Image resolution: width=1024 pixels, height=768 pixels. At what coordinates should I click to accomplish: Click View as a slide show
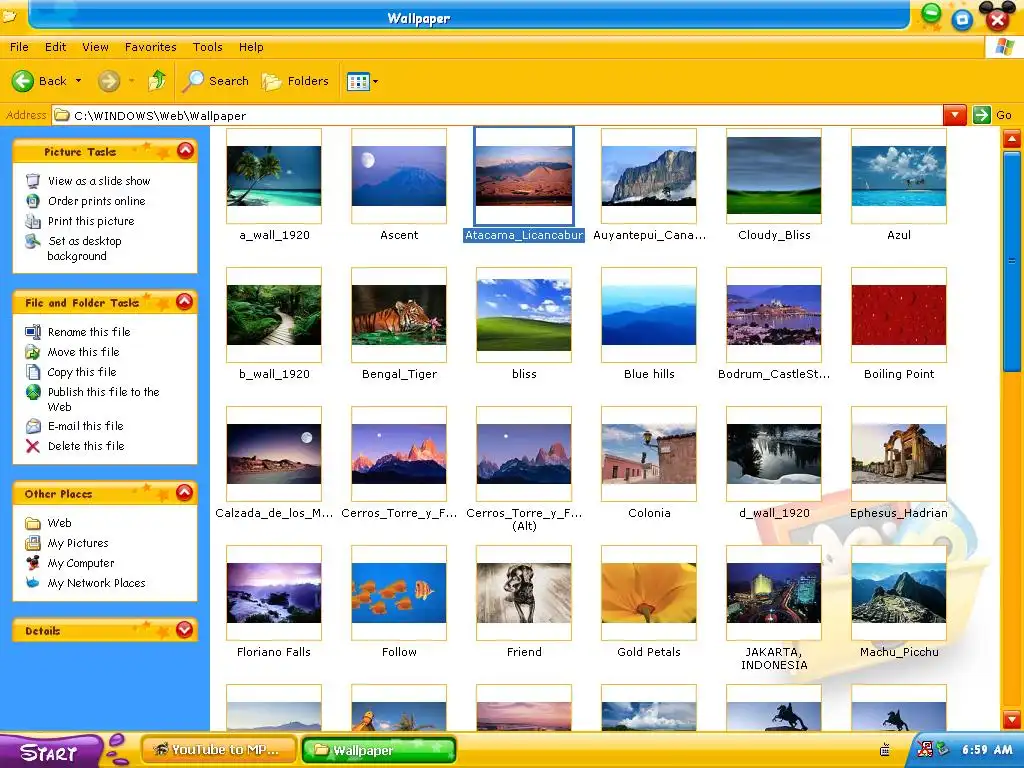(99, 181)
